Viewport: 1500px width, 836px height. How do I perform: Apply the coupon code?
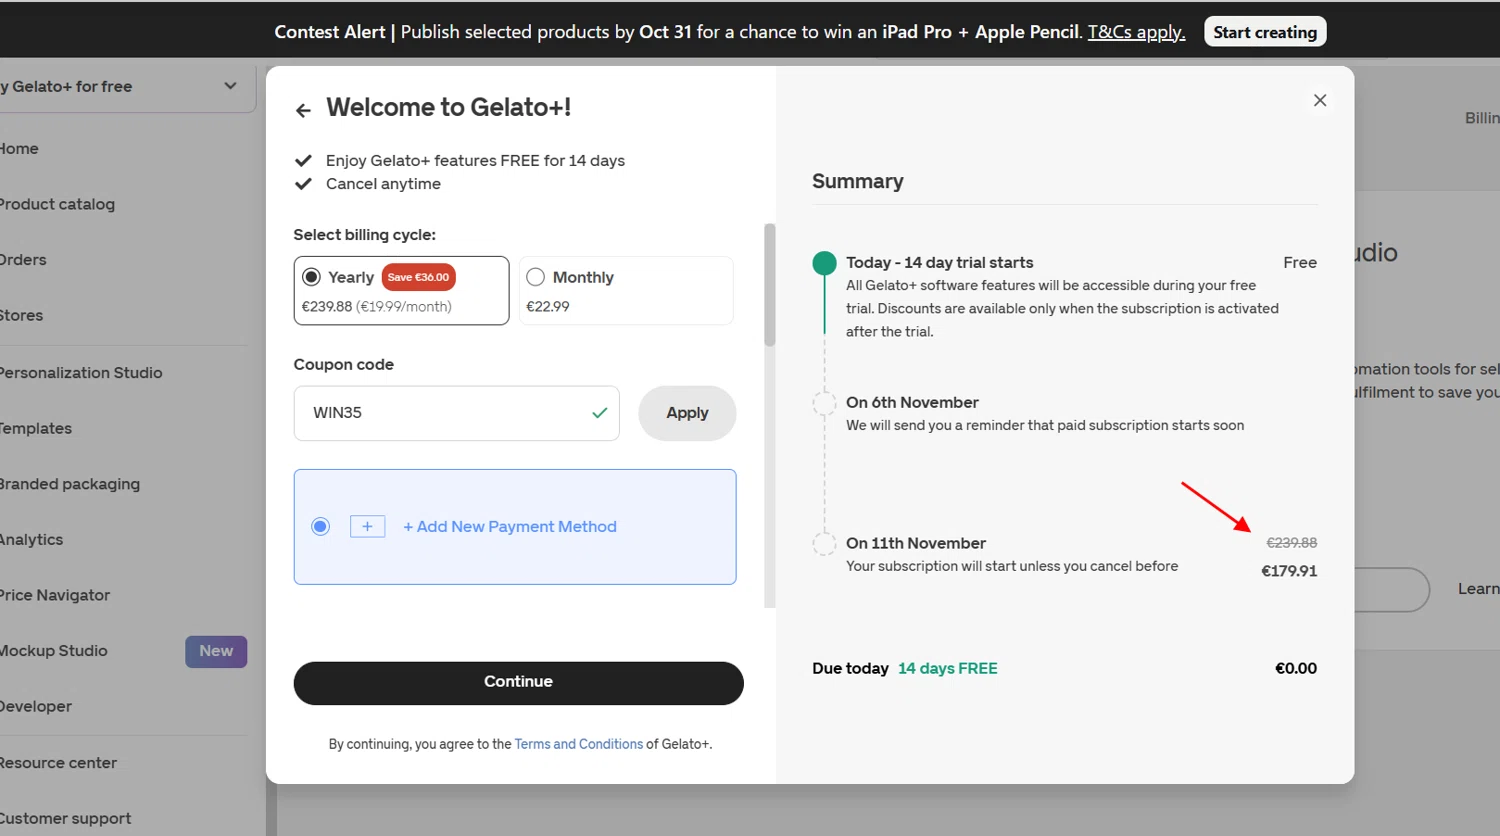coord(687,413)
